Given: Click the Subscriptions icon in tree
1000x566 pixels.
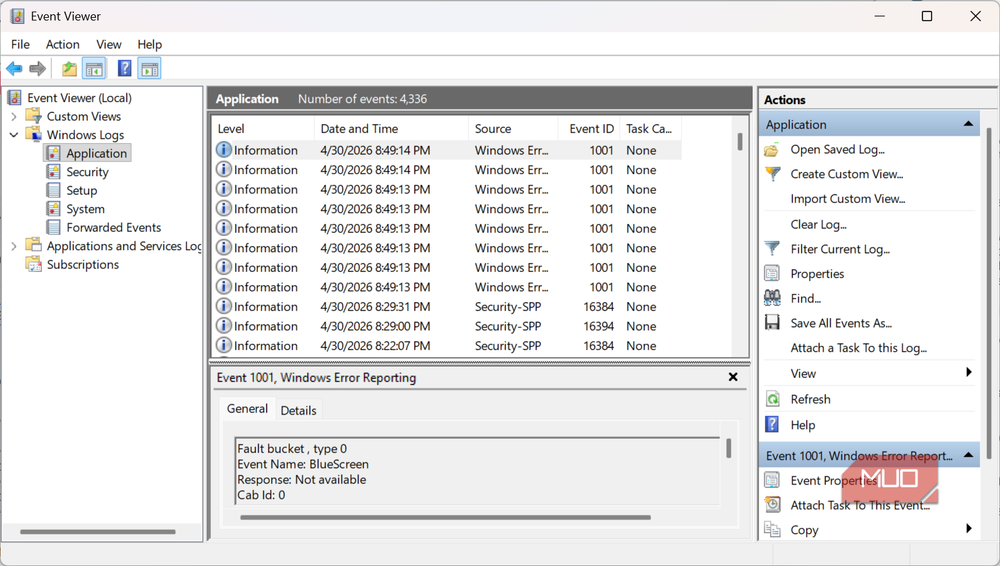Looking at the screenshot, I should pyautogui.click(x=33, y=264).
